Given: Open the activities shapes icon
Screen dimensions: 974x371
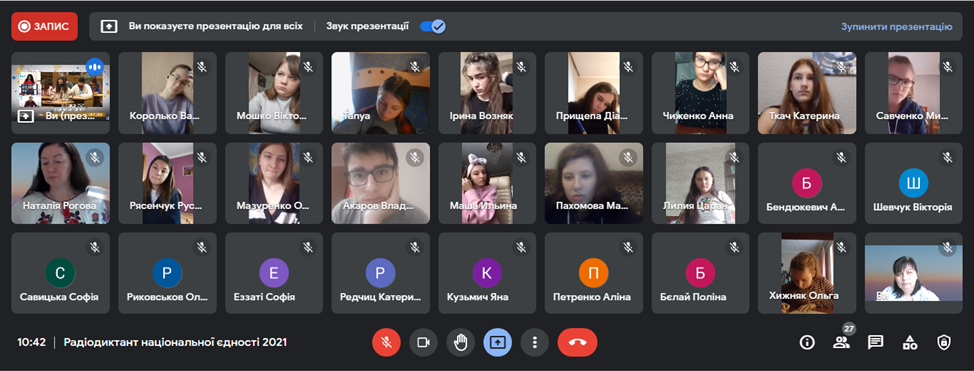Looking at the screenshot, I should [x=910, y=342].
